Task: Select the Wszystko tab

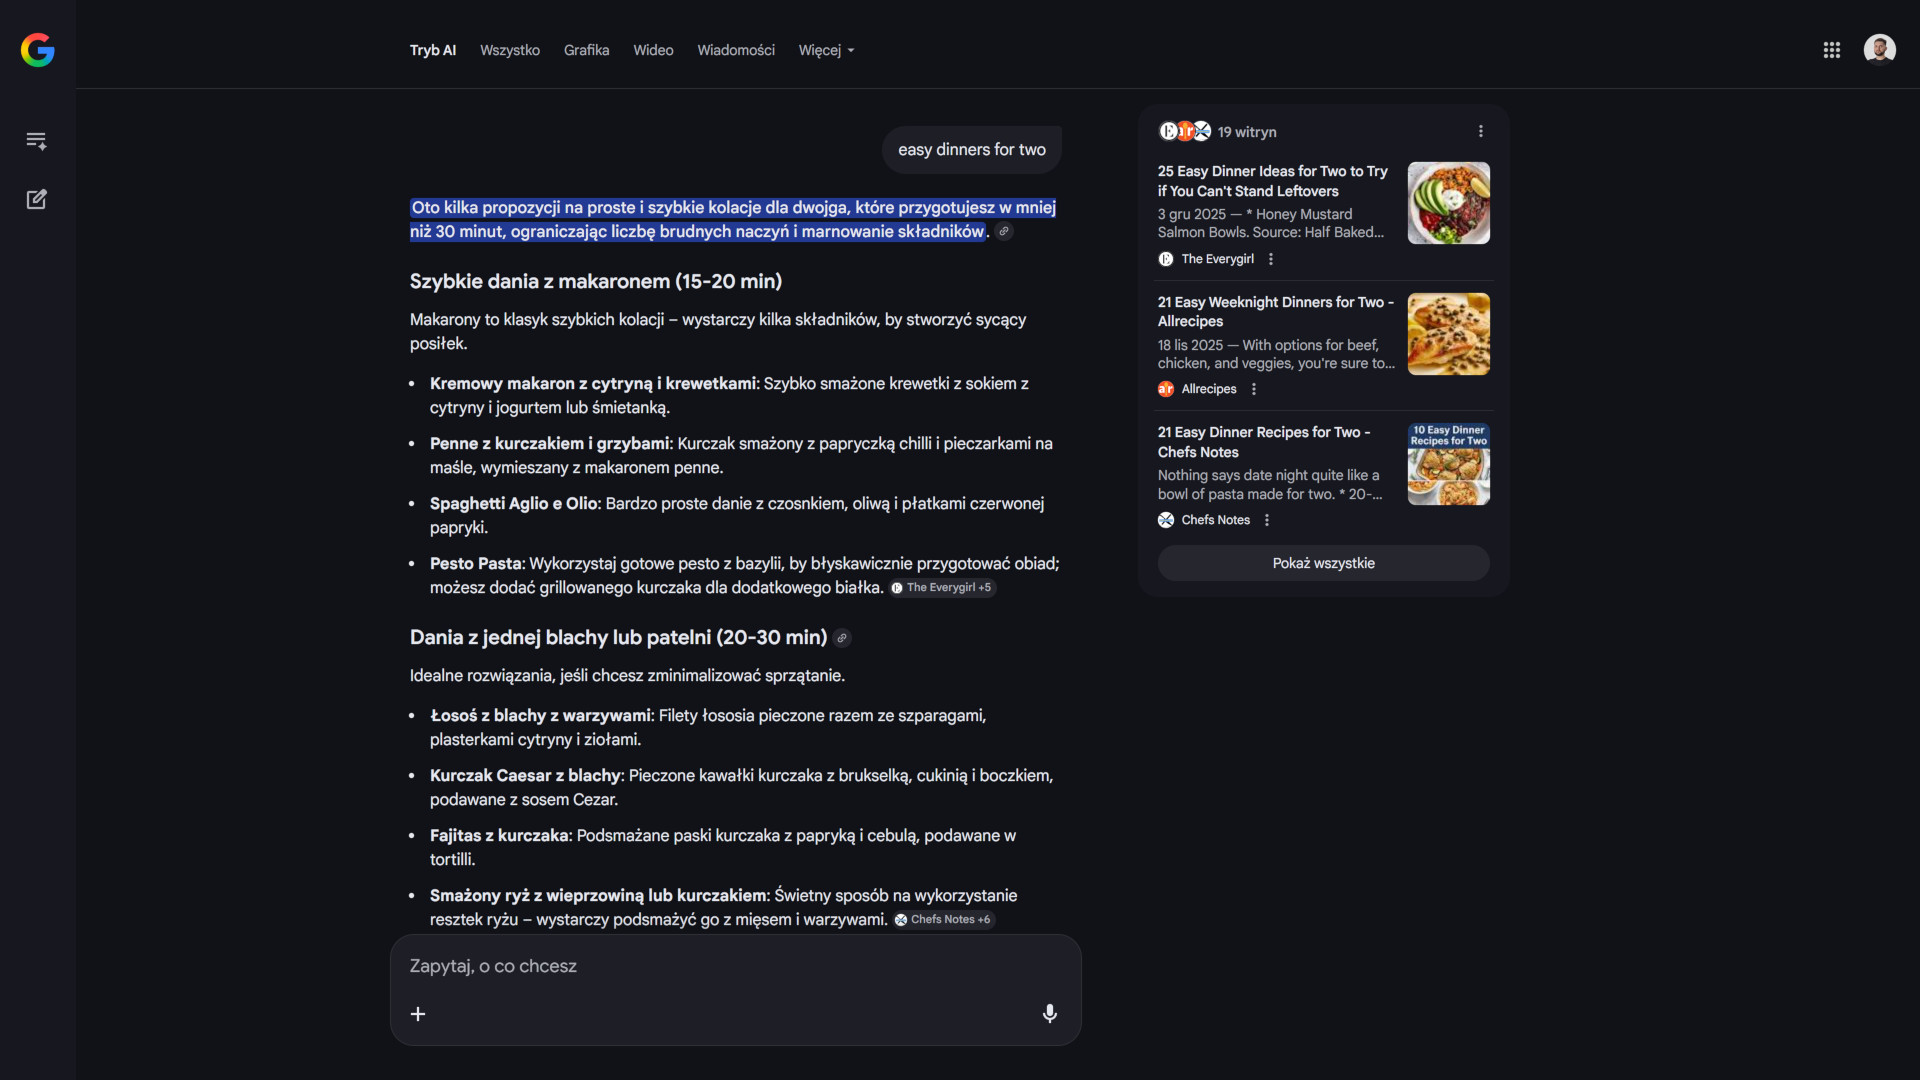Action: point(509,50)
